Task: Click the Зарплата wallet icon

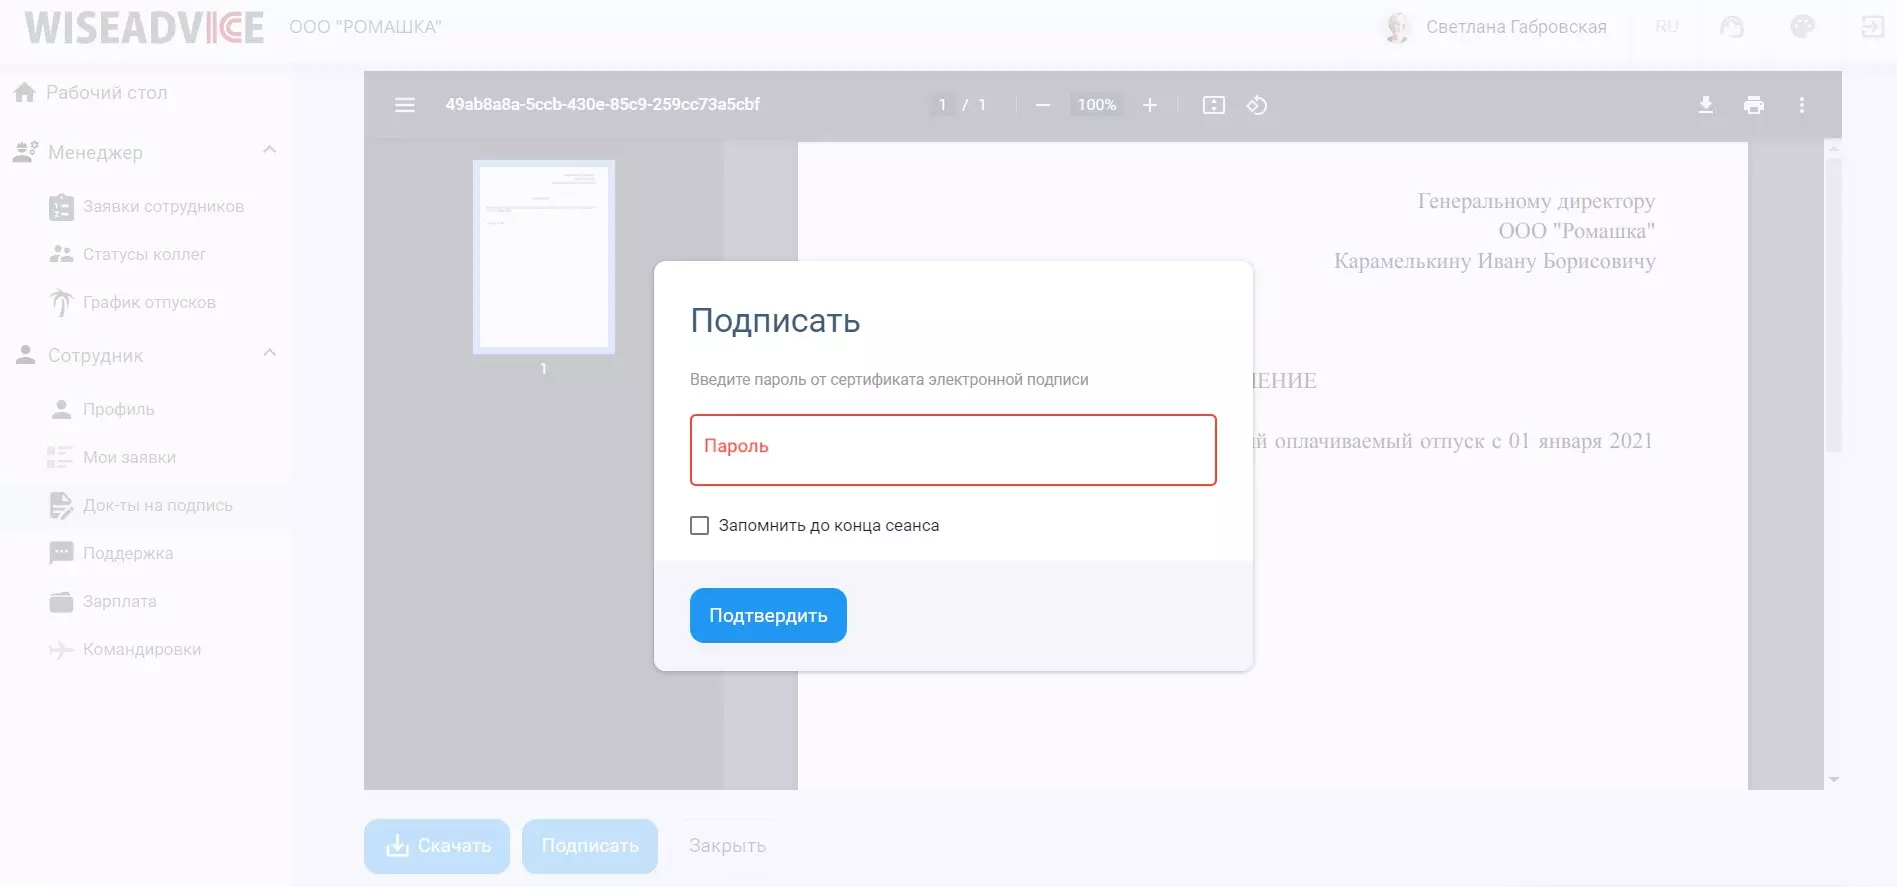Action: [62, 602]
